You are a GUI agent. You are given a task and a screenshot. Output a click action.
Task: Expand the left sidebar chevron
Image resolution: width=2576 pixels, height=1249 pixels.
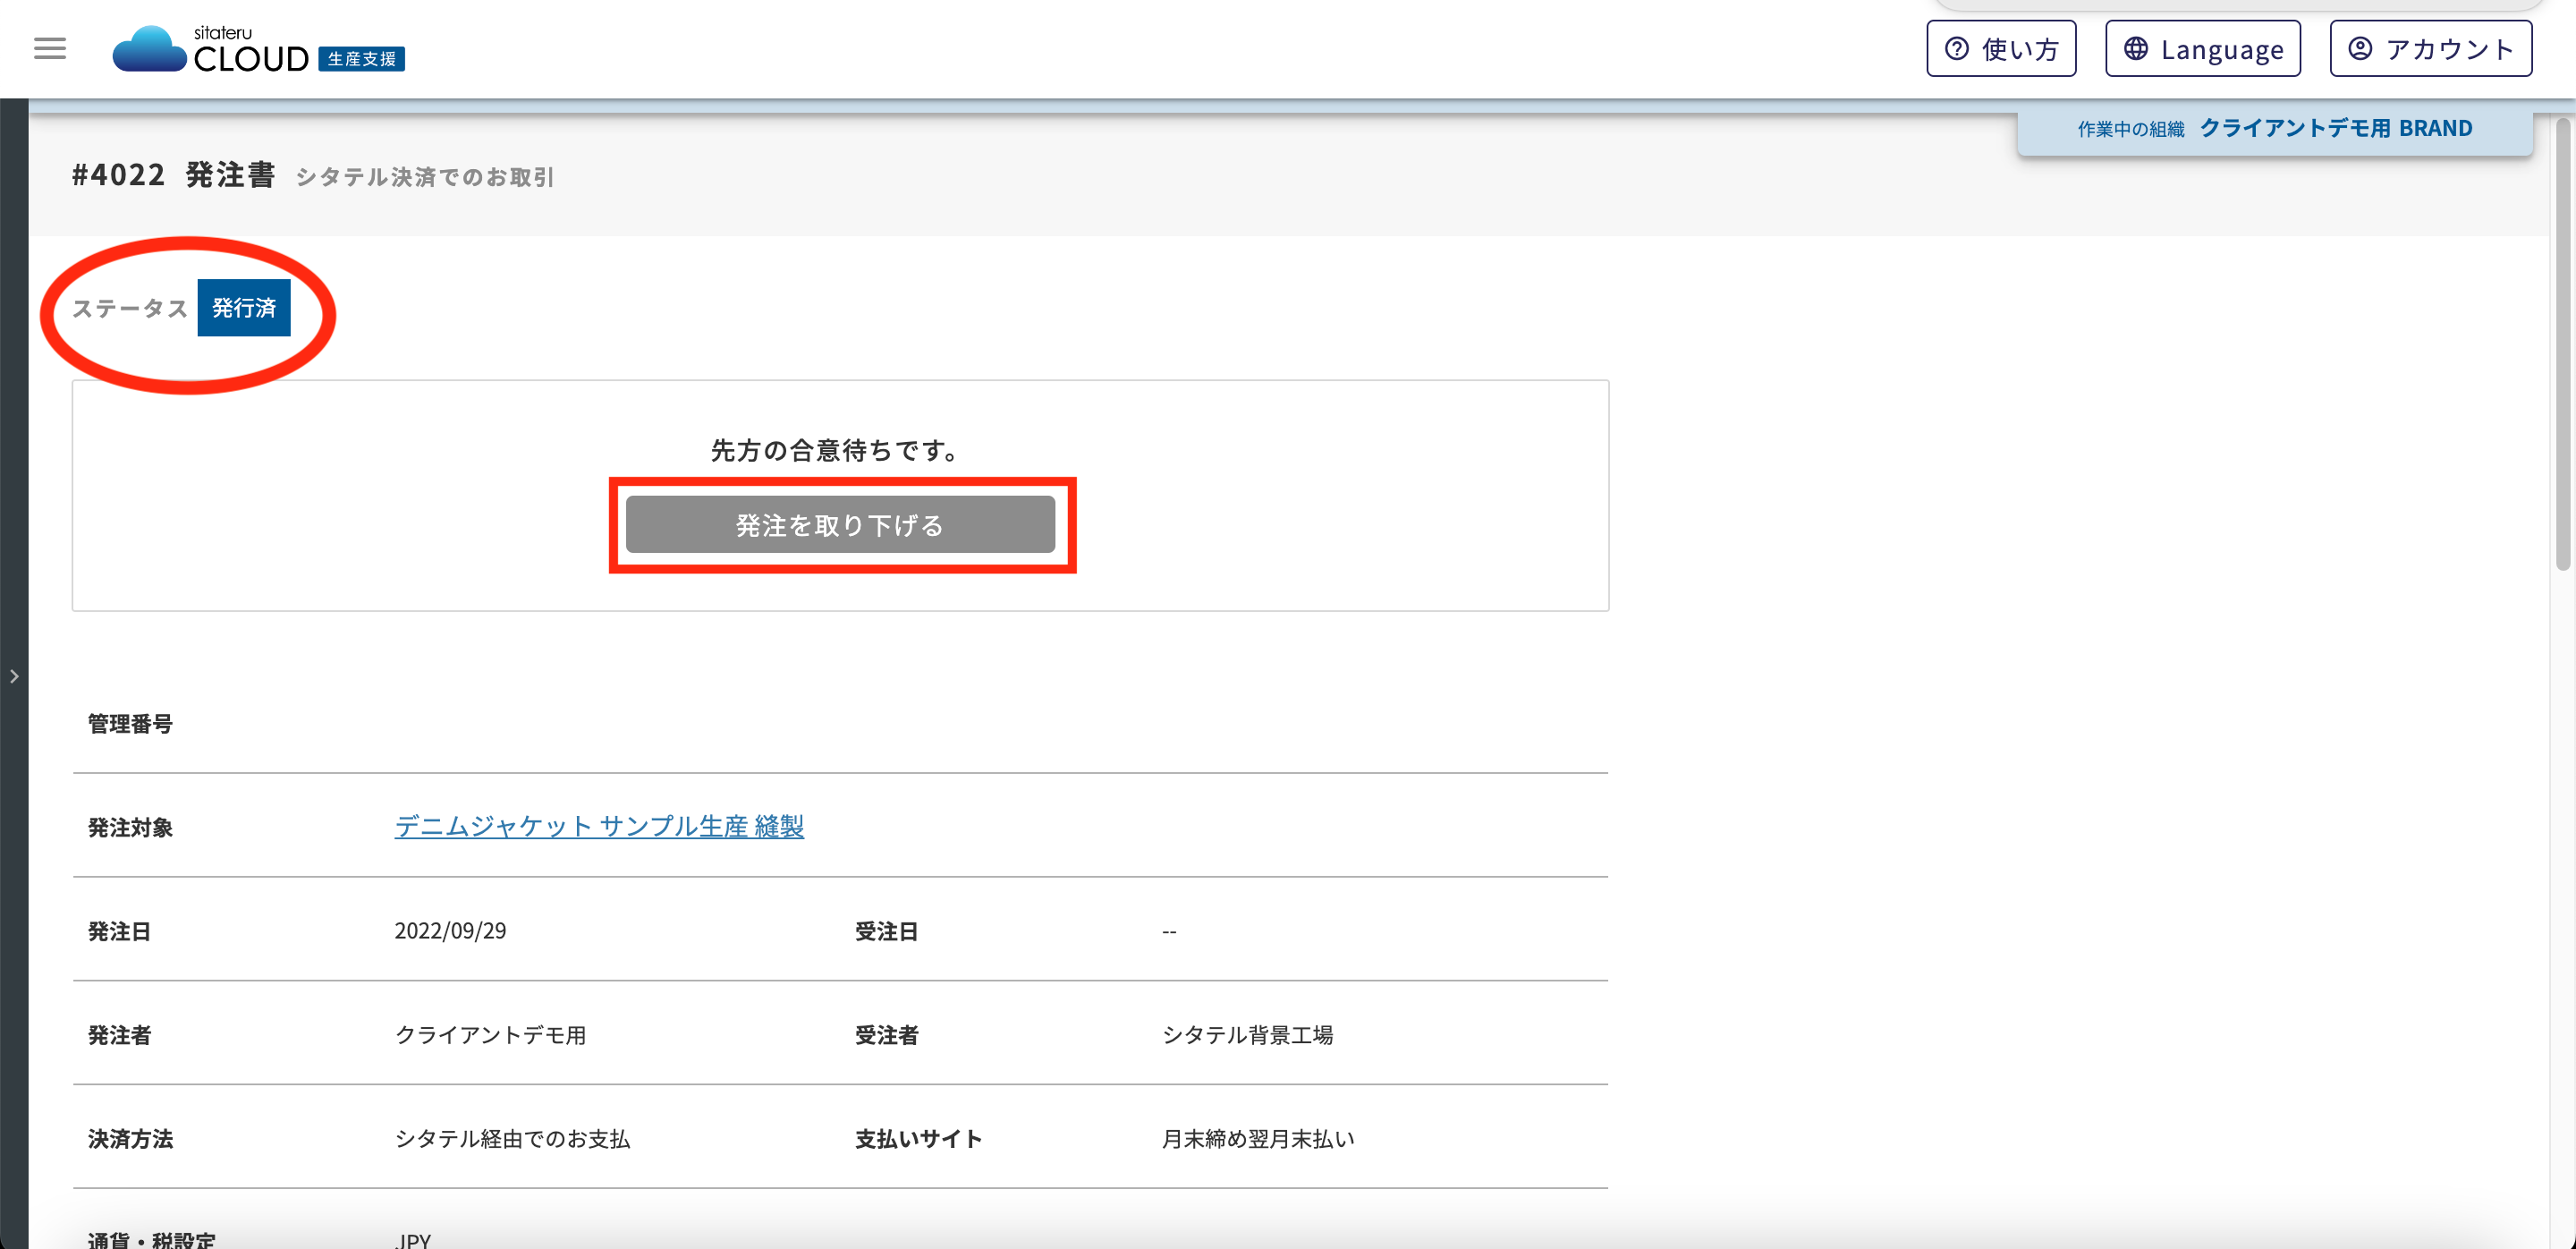[14, 676]
